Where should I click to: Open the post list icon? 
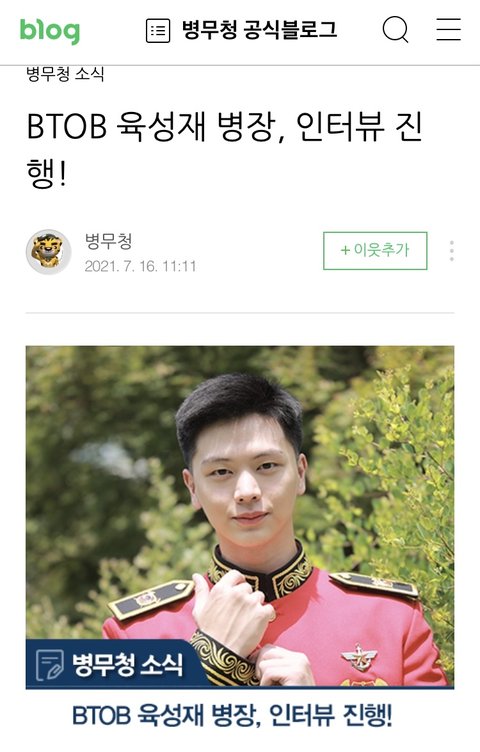tap(157, 31)
